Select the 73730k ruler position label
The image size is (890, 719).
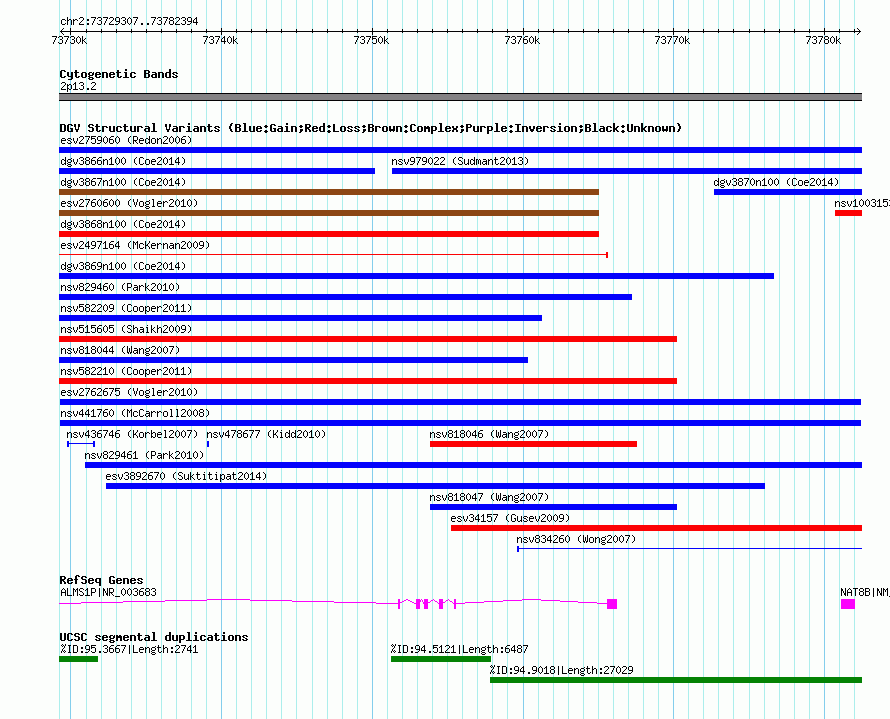click(69, 40)
